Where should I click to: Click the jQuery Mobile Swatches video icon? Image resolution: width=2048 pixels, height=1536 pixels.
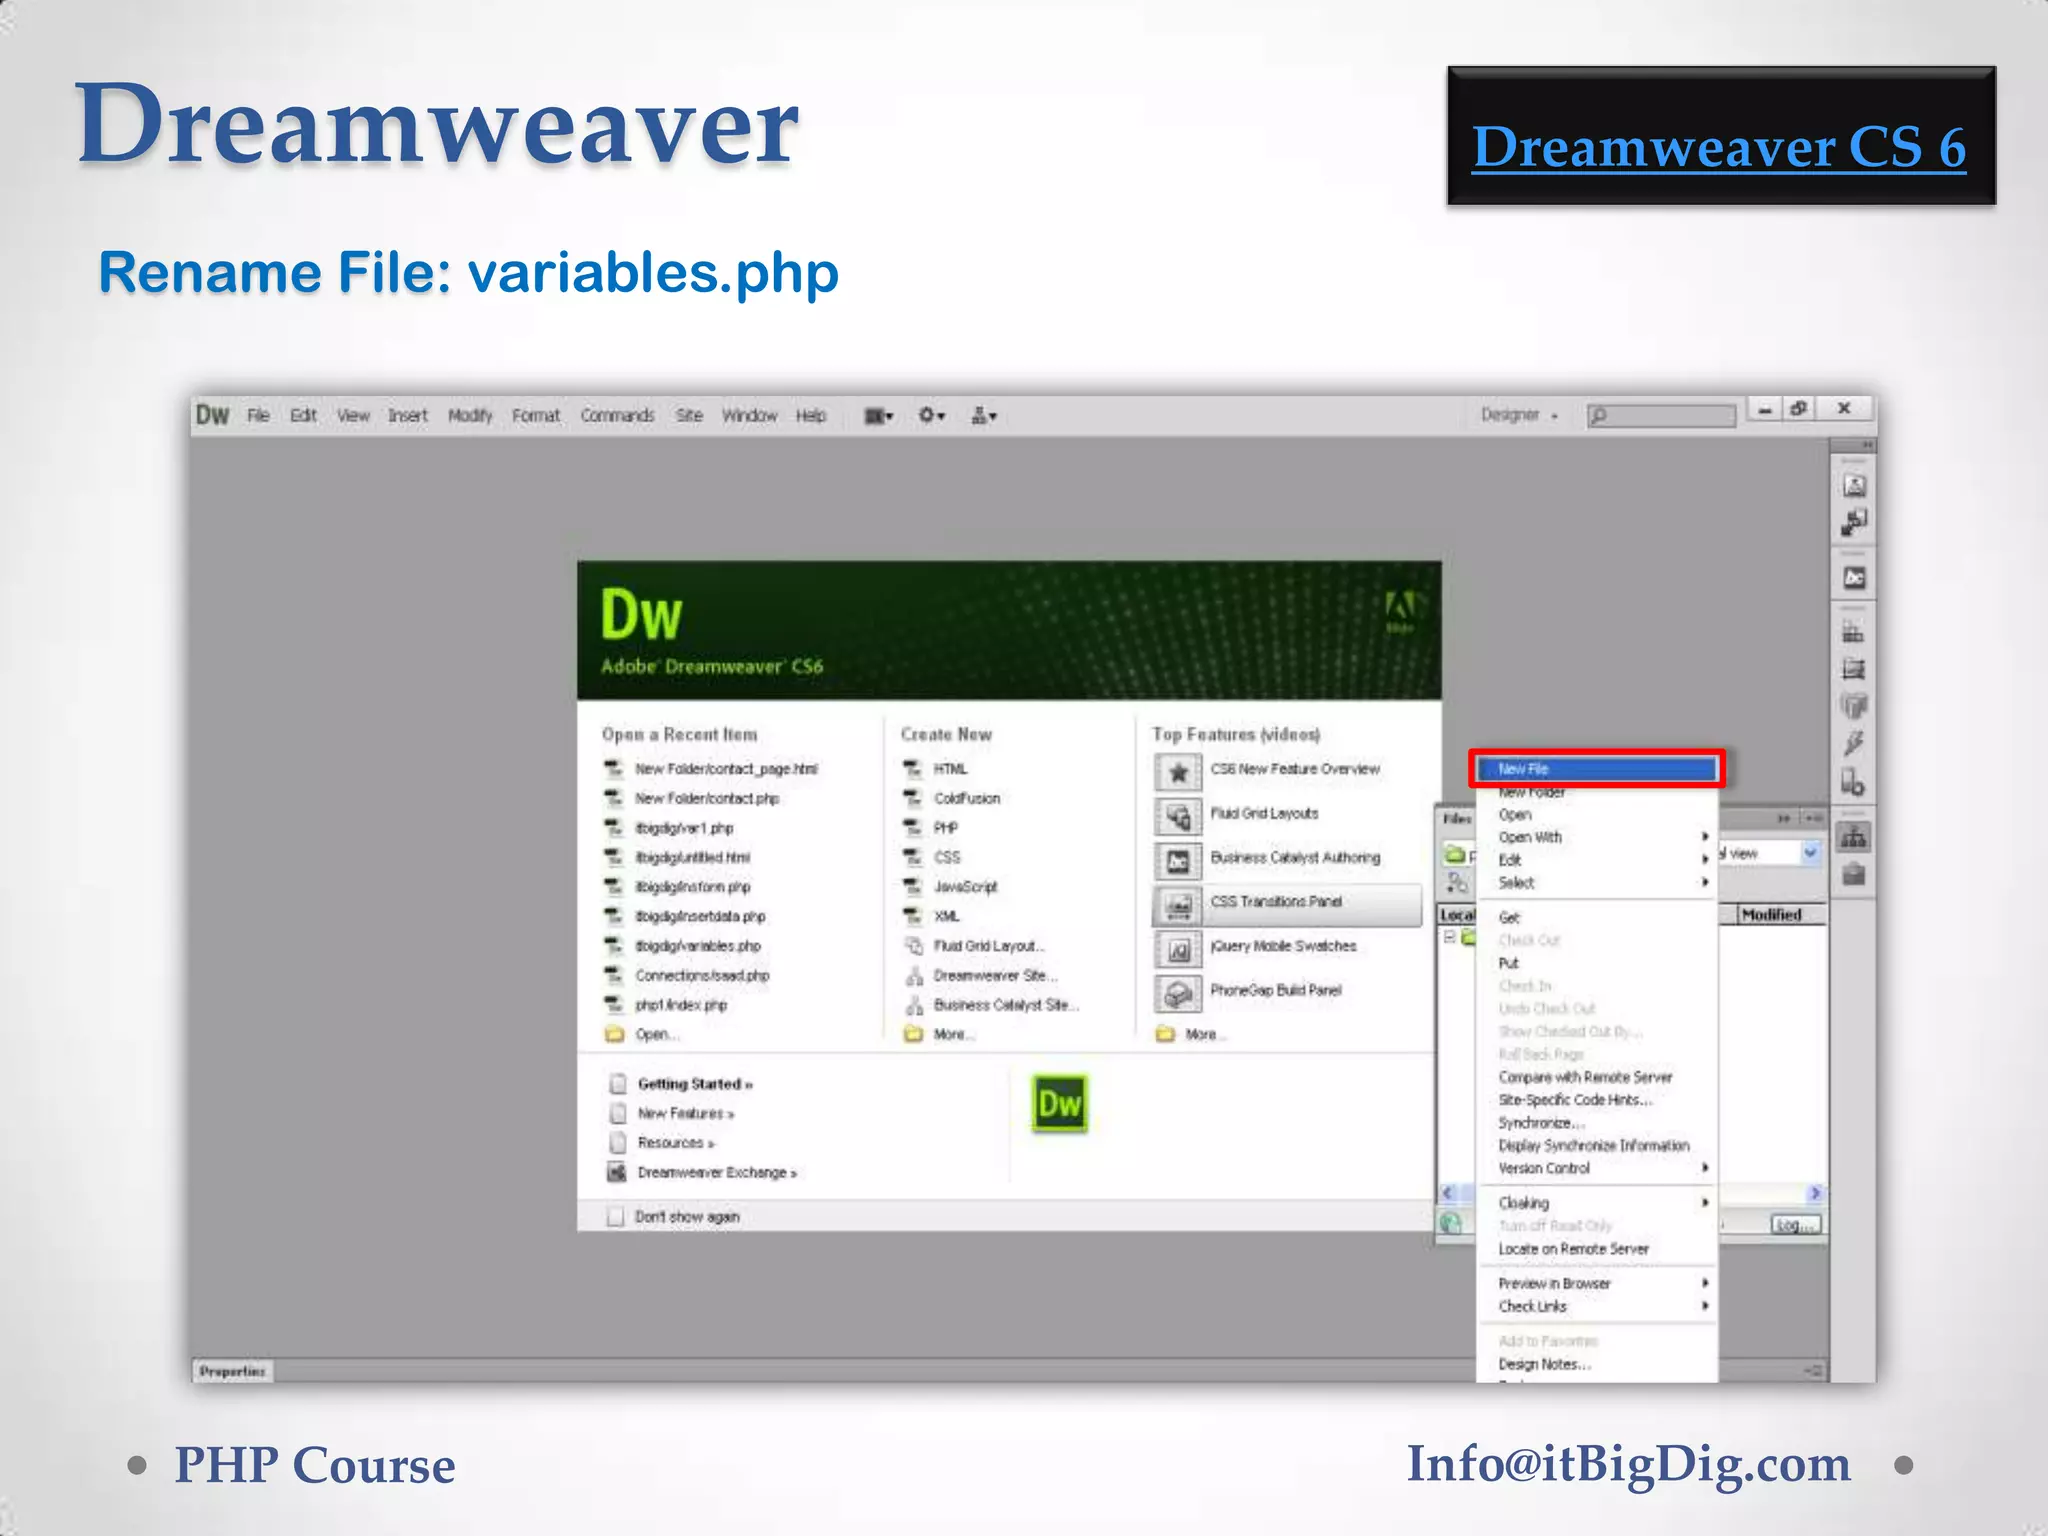1178,949
